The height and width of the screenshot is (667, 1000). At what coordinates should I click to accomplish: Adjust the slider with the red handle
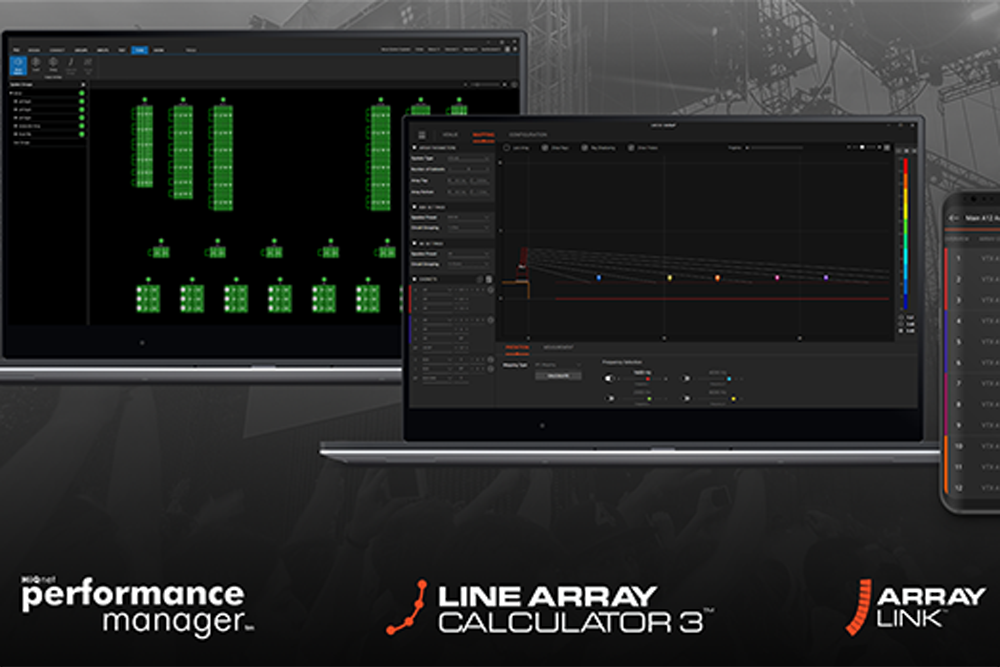642,379
